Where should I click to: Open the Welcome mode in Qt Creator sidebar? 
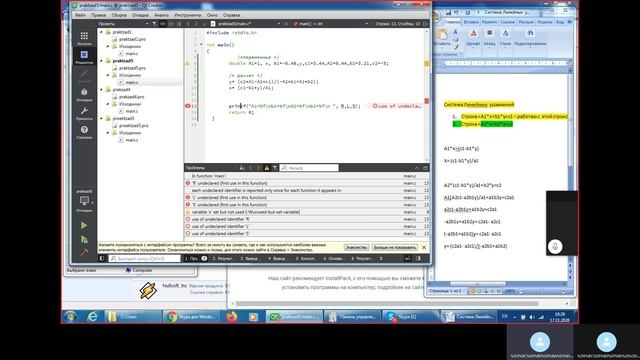pos(84,38)
